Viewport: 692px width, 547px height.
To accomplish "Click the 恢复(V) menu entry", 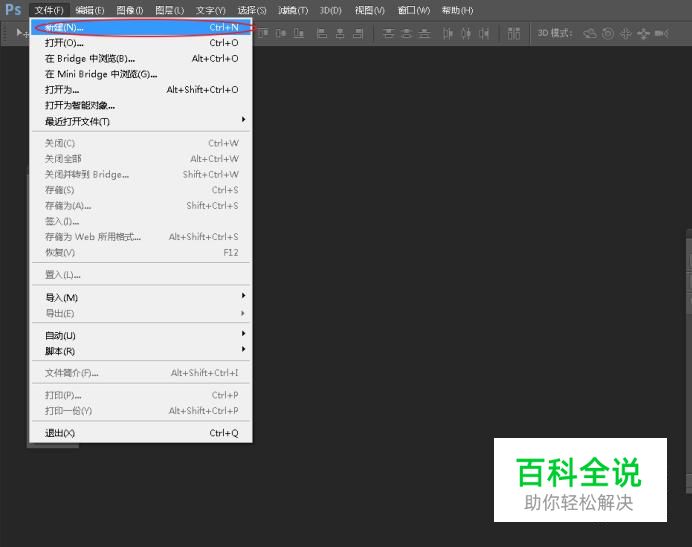I will 141,253.
